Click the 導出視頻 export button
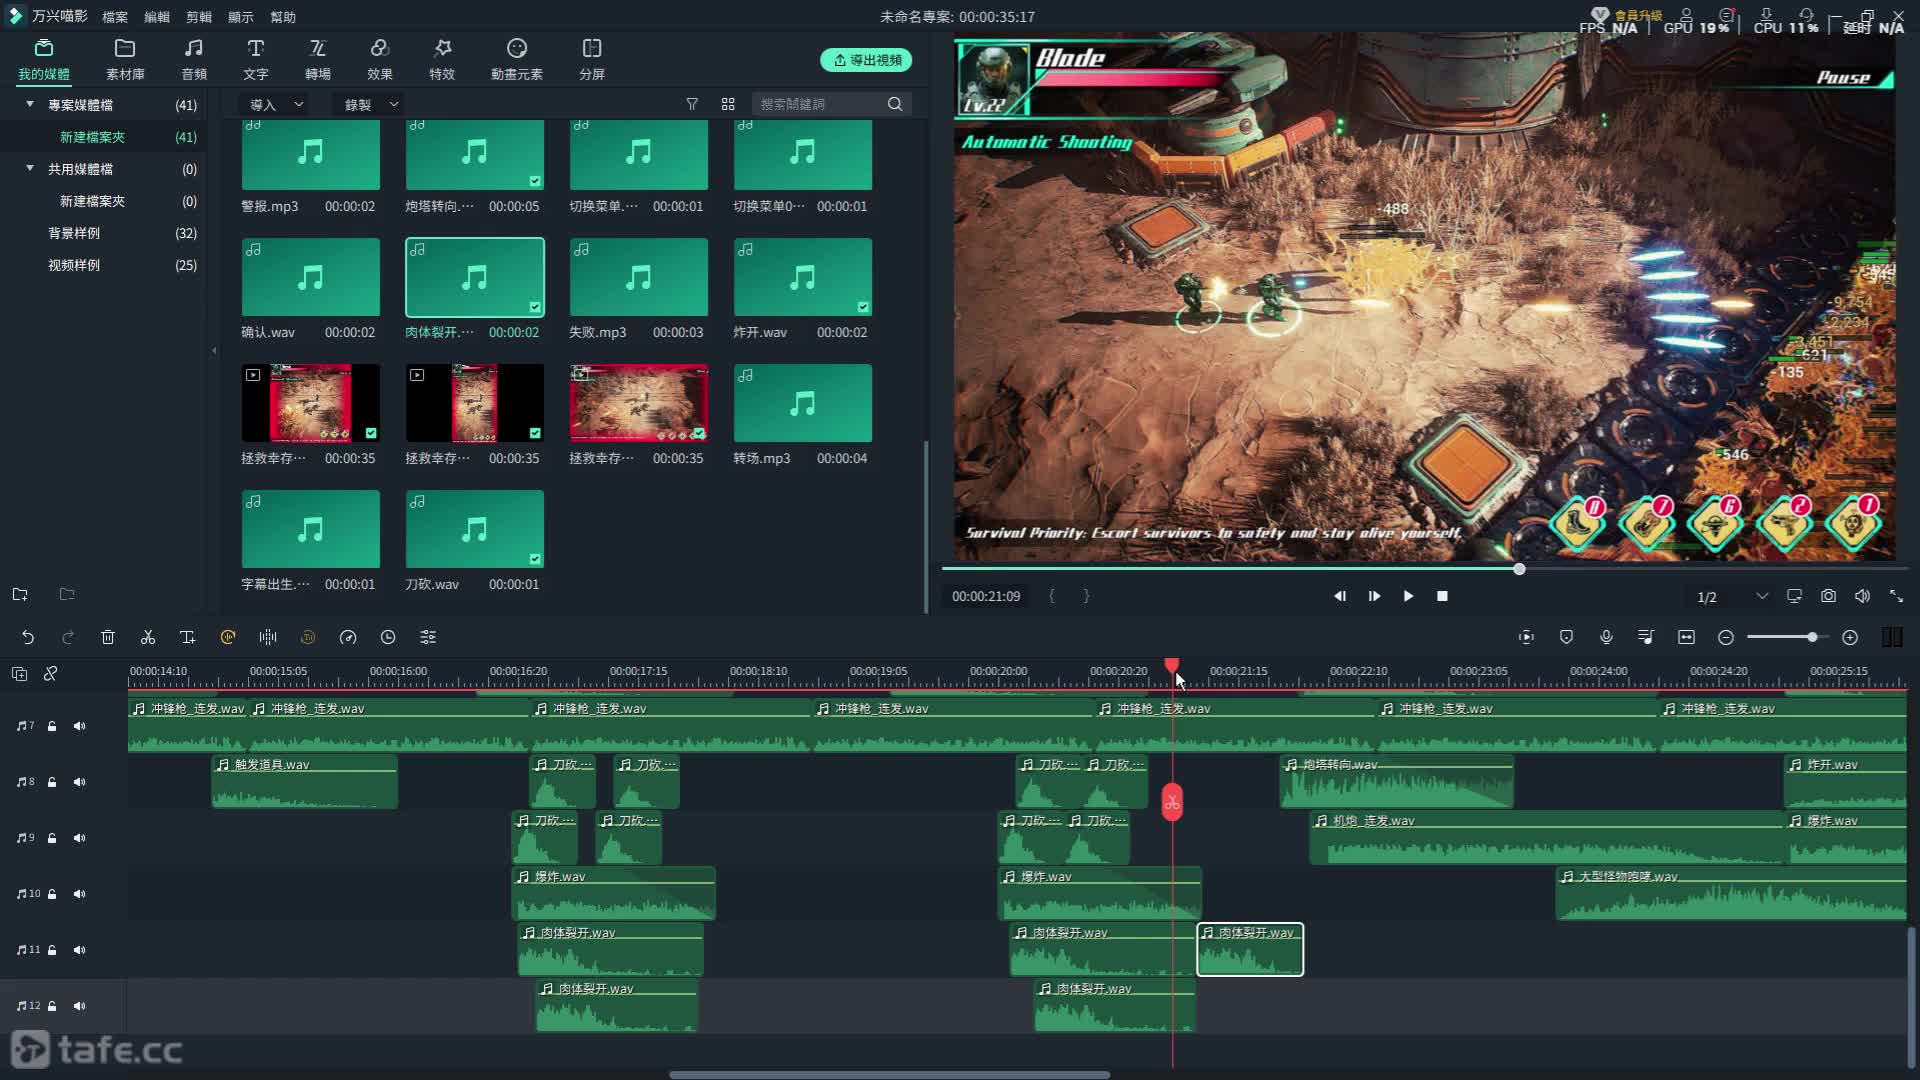 [866, 60]
